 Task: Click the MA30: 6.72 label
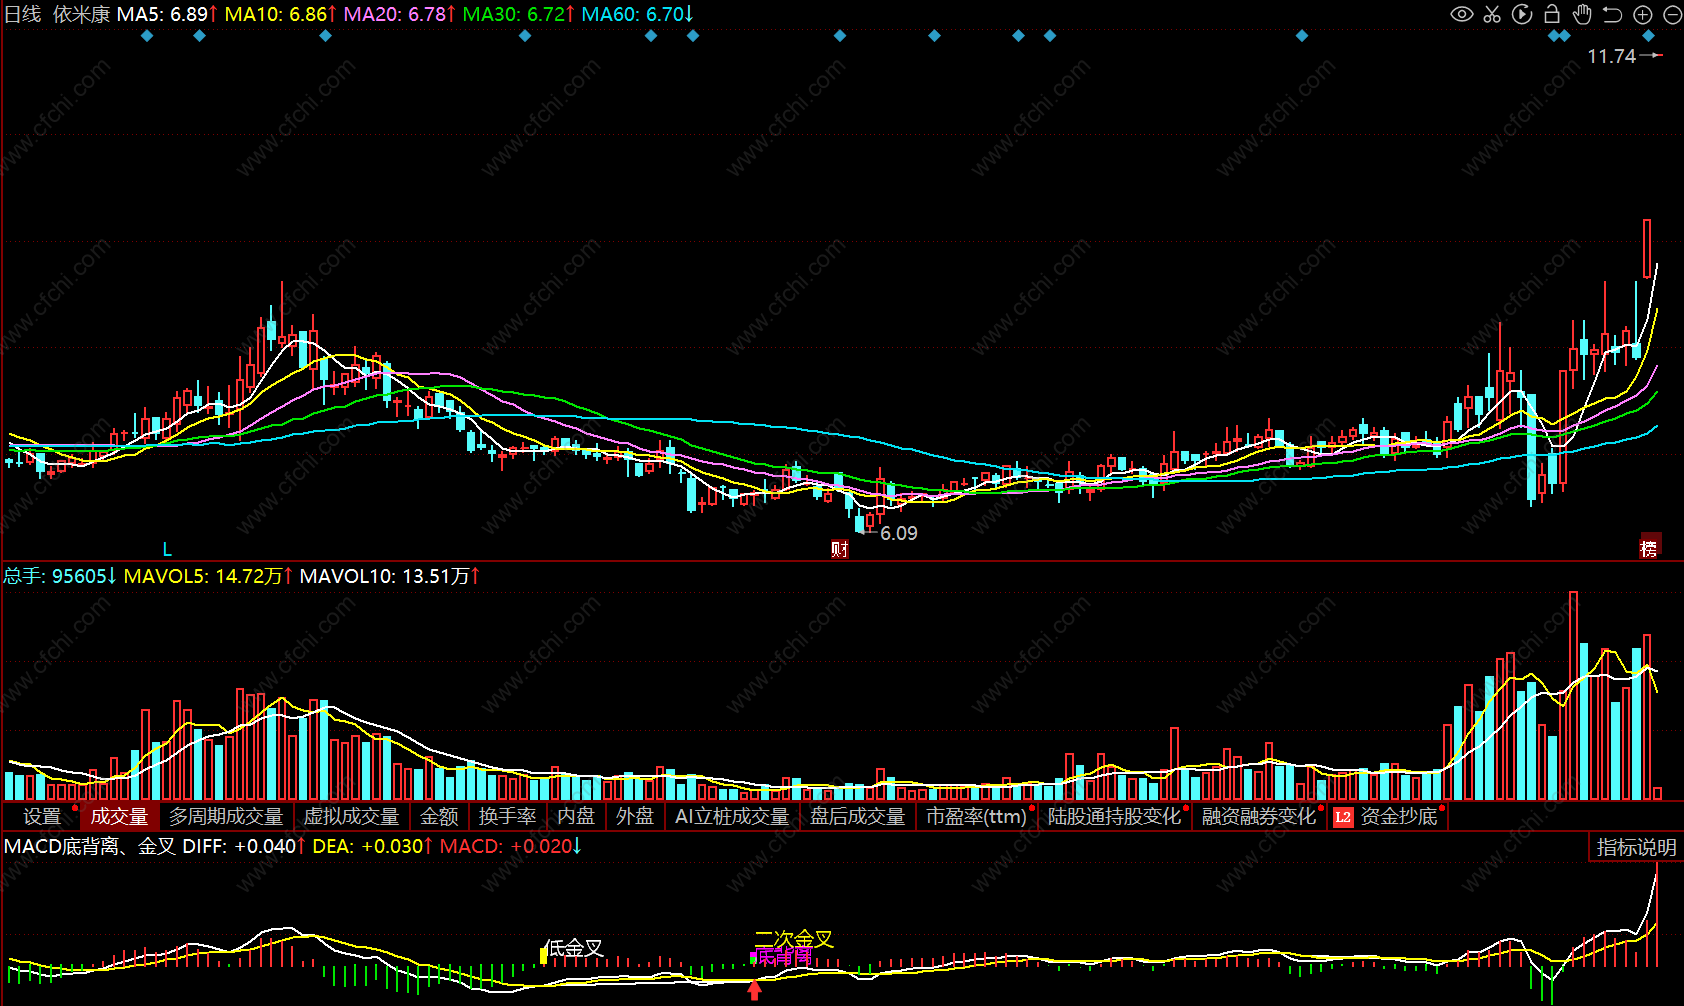click(x=519, y=14)
